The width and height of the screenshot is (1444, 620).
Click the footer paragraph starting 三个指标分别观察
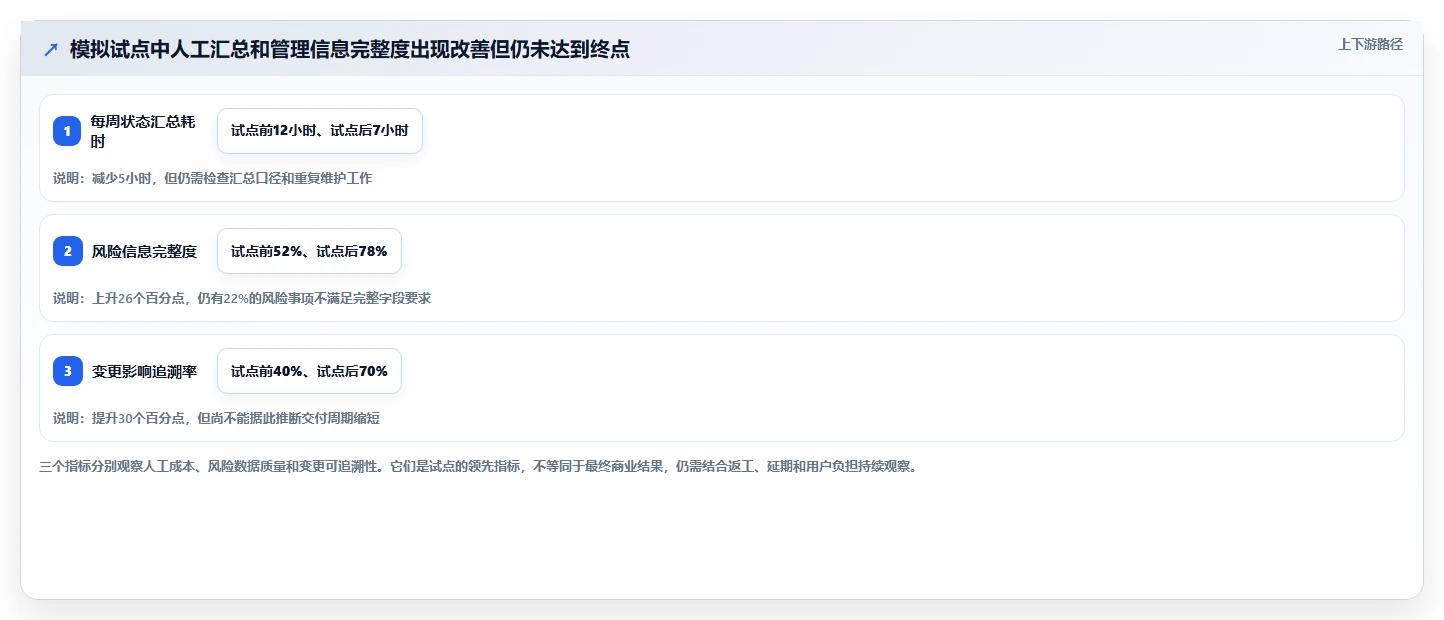(x=478, y=466)
